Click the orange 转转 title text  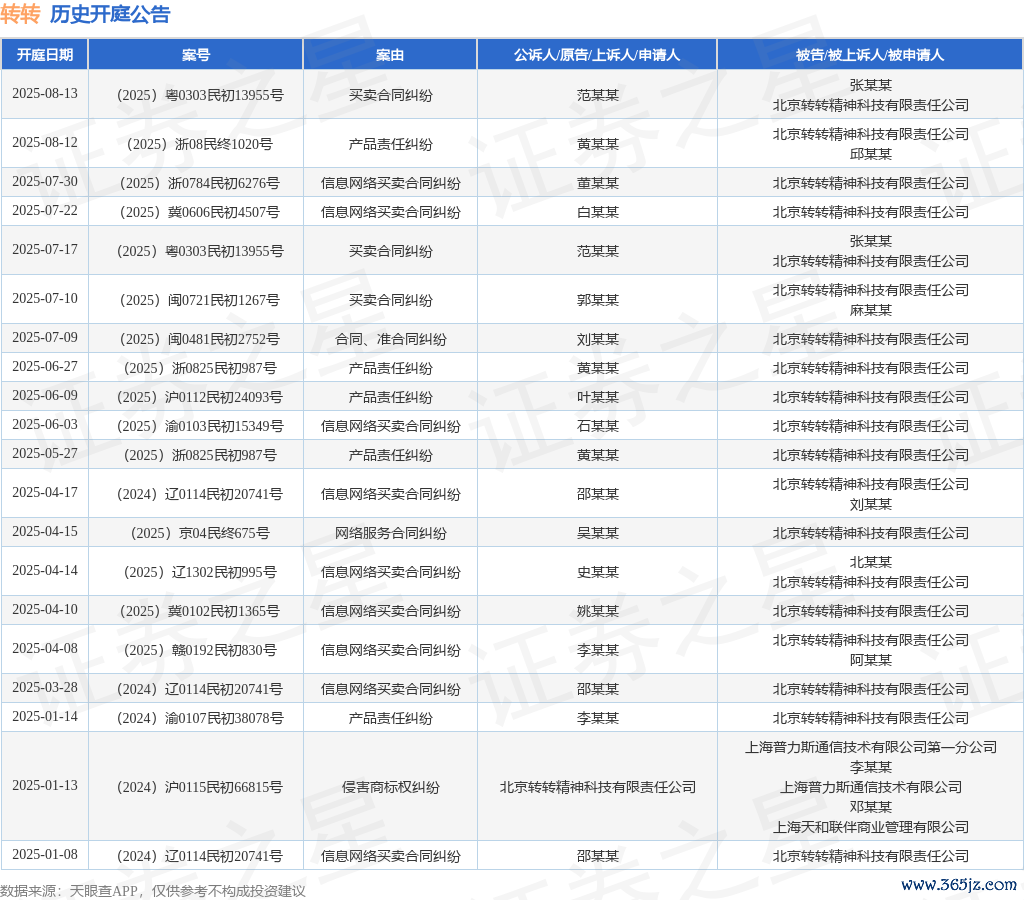[x=21, y=14]
